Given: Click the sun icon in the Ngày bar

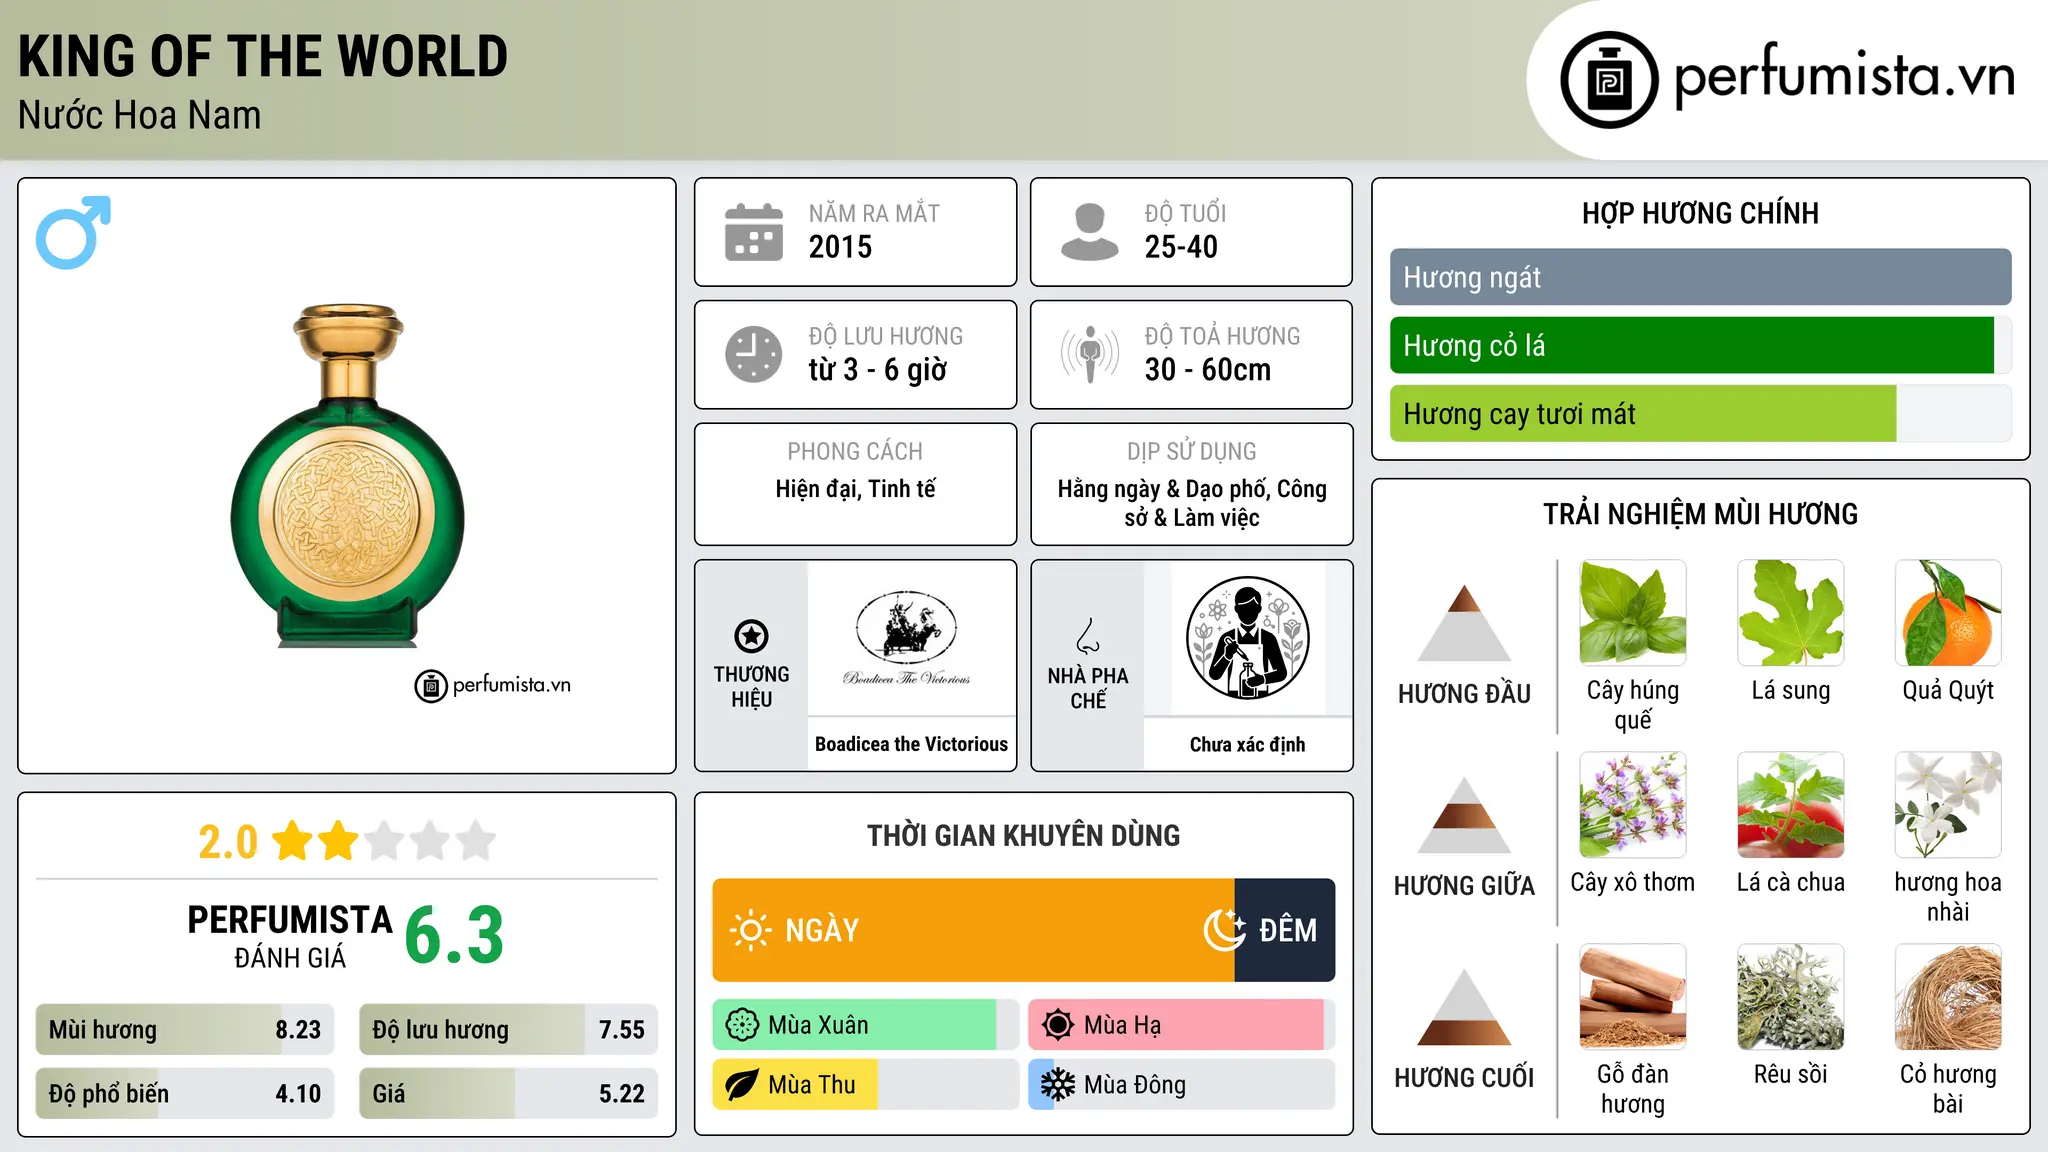Looking at the screenshot, I should 750,930.
